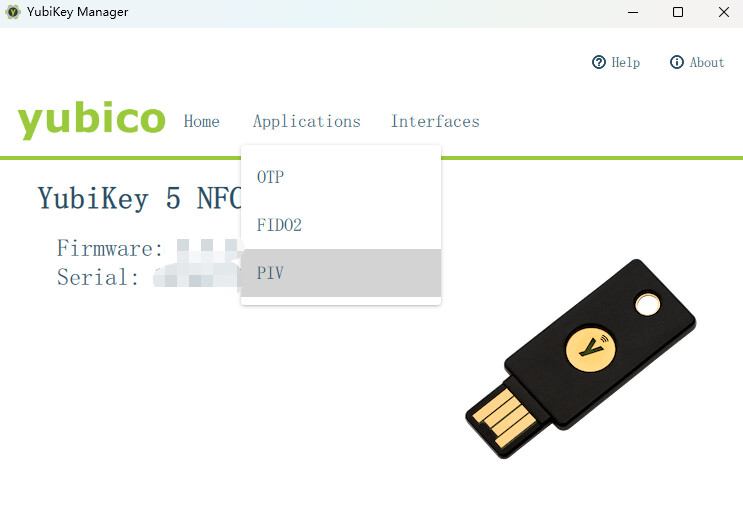Click the USB connector of the YubiKey image
The image size is (743, 513).
pyautogui.click(x=503, y=418)
